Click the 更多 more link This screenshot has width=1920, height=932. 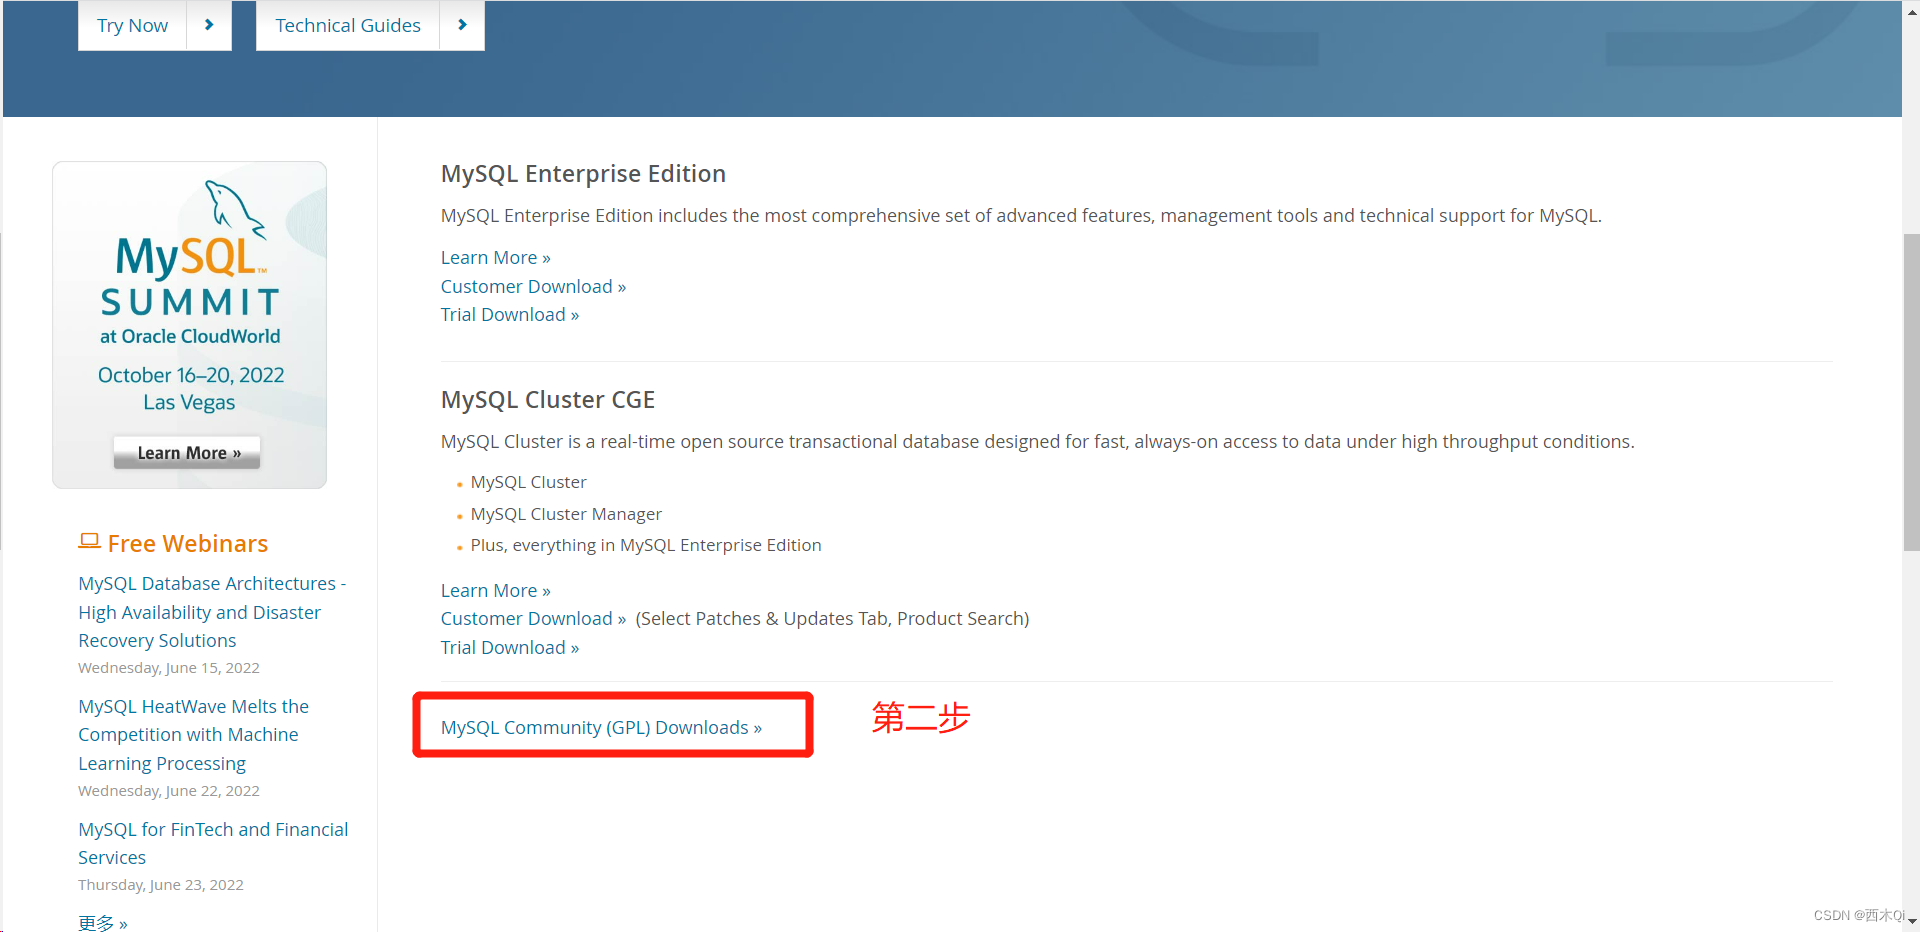[103, 923]
